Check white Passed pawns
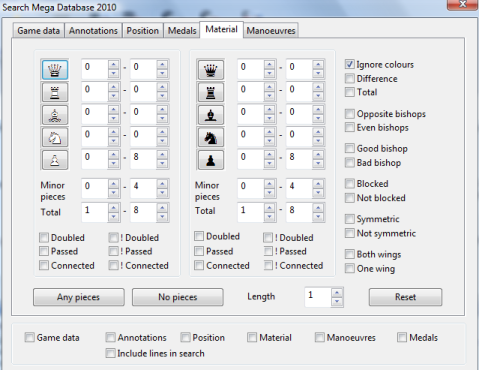The image size is (479, 370). [x=44, y=251]
